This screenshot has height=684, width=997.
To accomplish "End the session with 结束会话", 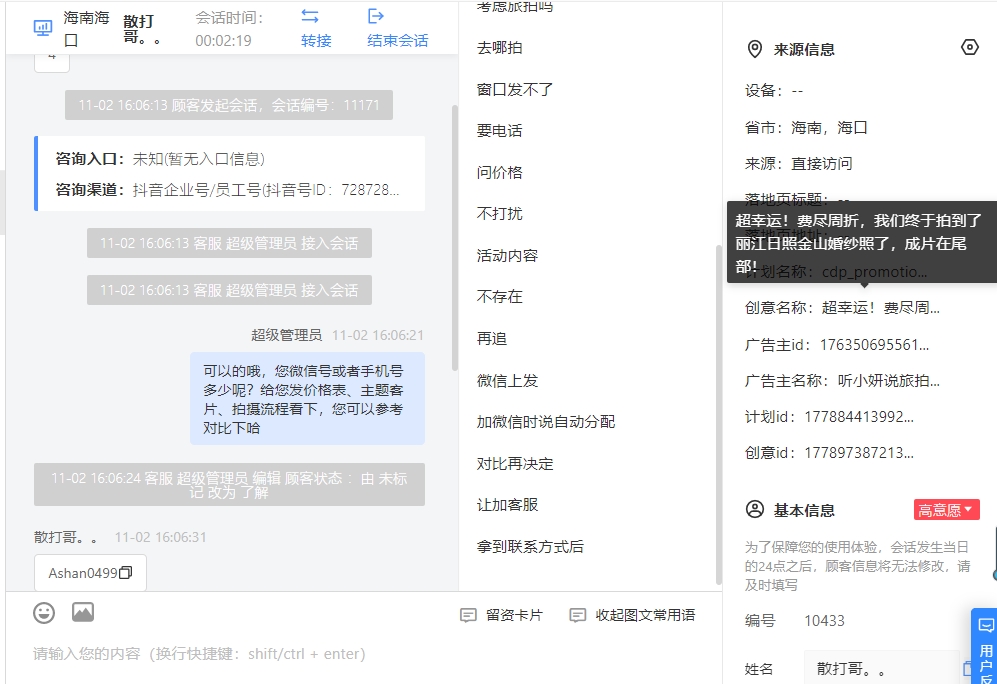I will point(397,29).
